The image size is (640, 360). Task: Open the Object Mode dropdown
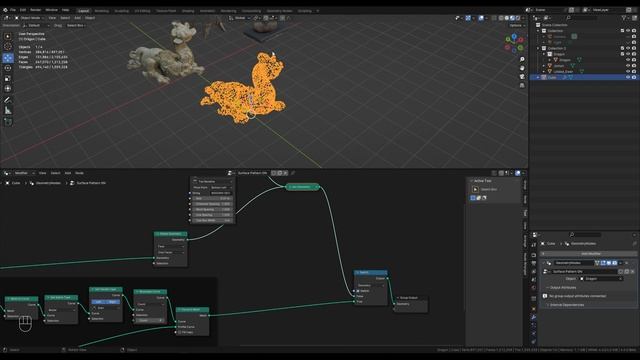[30, 18]
